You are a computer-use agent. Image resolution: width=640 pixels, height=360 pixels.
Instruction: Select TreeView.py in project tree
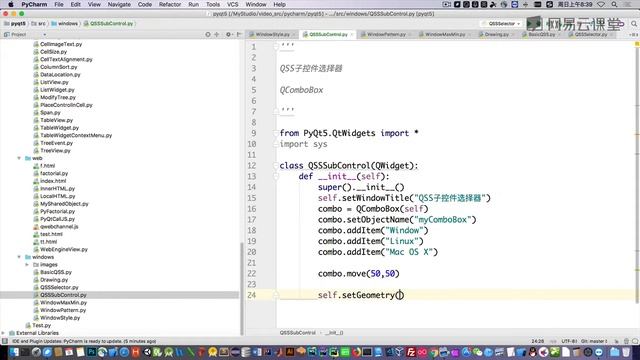(x=55, y=151)
